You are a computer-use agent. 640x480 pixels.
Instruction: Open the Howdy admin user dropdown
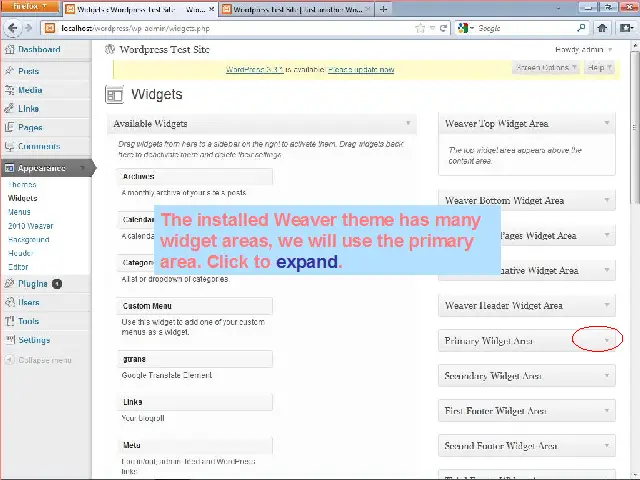[x=583, y=50]
